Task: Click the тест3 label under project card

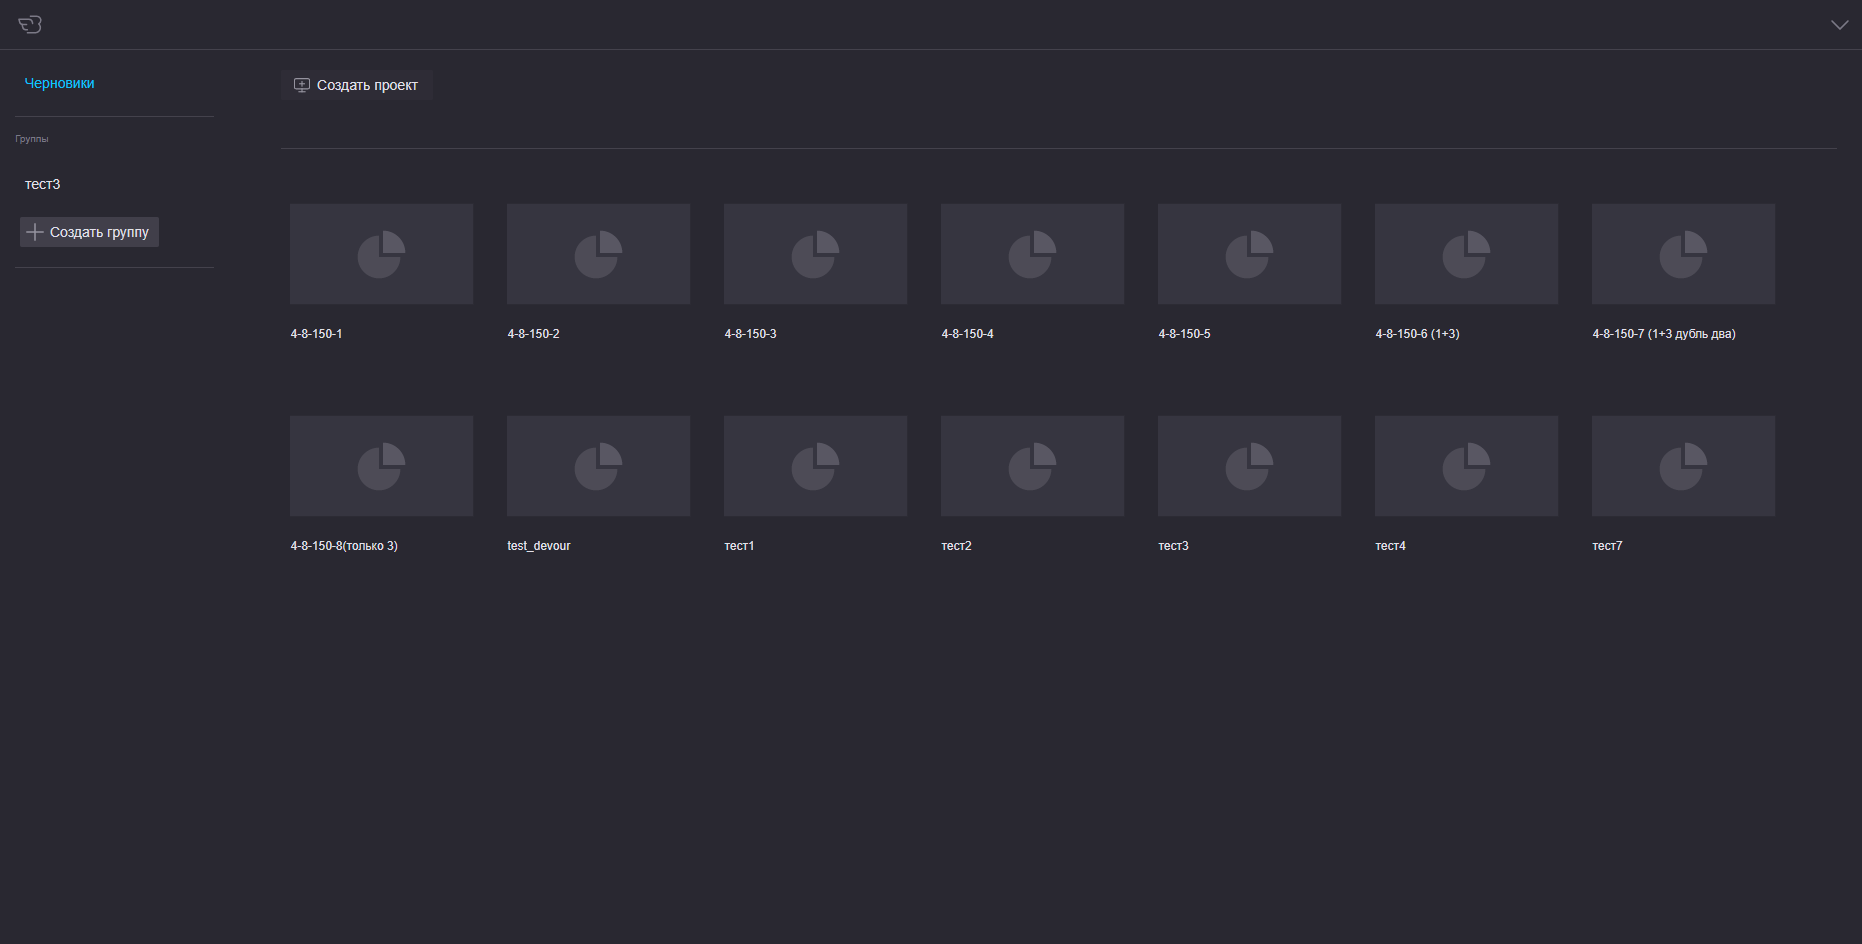Action: coord(1173,546)
